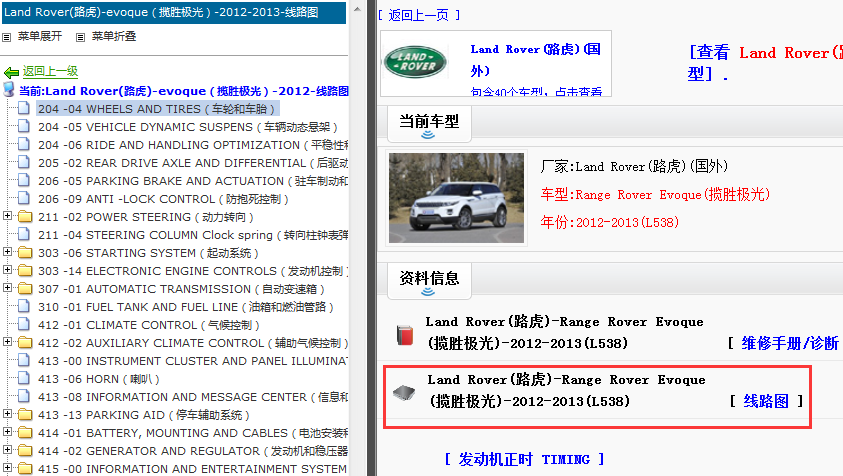The height and width of the screenshot is (476, 843).
Task: Select 当前:Land Rover evoque root node
Action: tap(183, 91)
